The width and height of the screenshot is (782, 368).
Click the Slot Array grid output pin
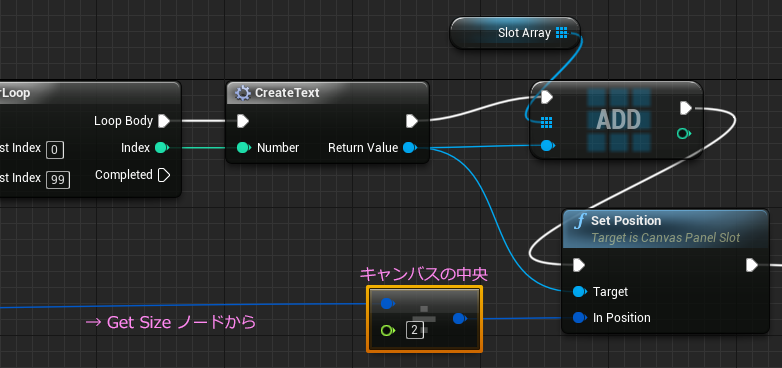click(x=562, y=33)
